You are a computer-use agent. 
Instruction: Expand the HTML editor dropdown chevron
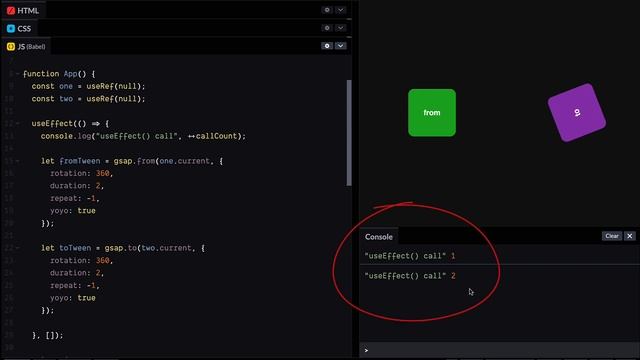pyautogui.click(x=340, y=10)
